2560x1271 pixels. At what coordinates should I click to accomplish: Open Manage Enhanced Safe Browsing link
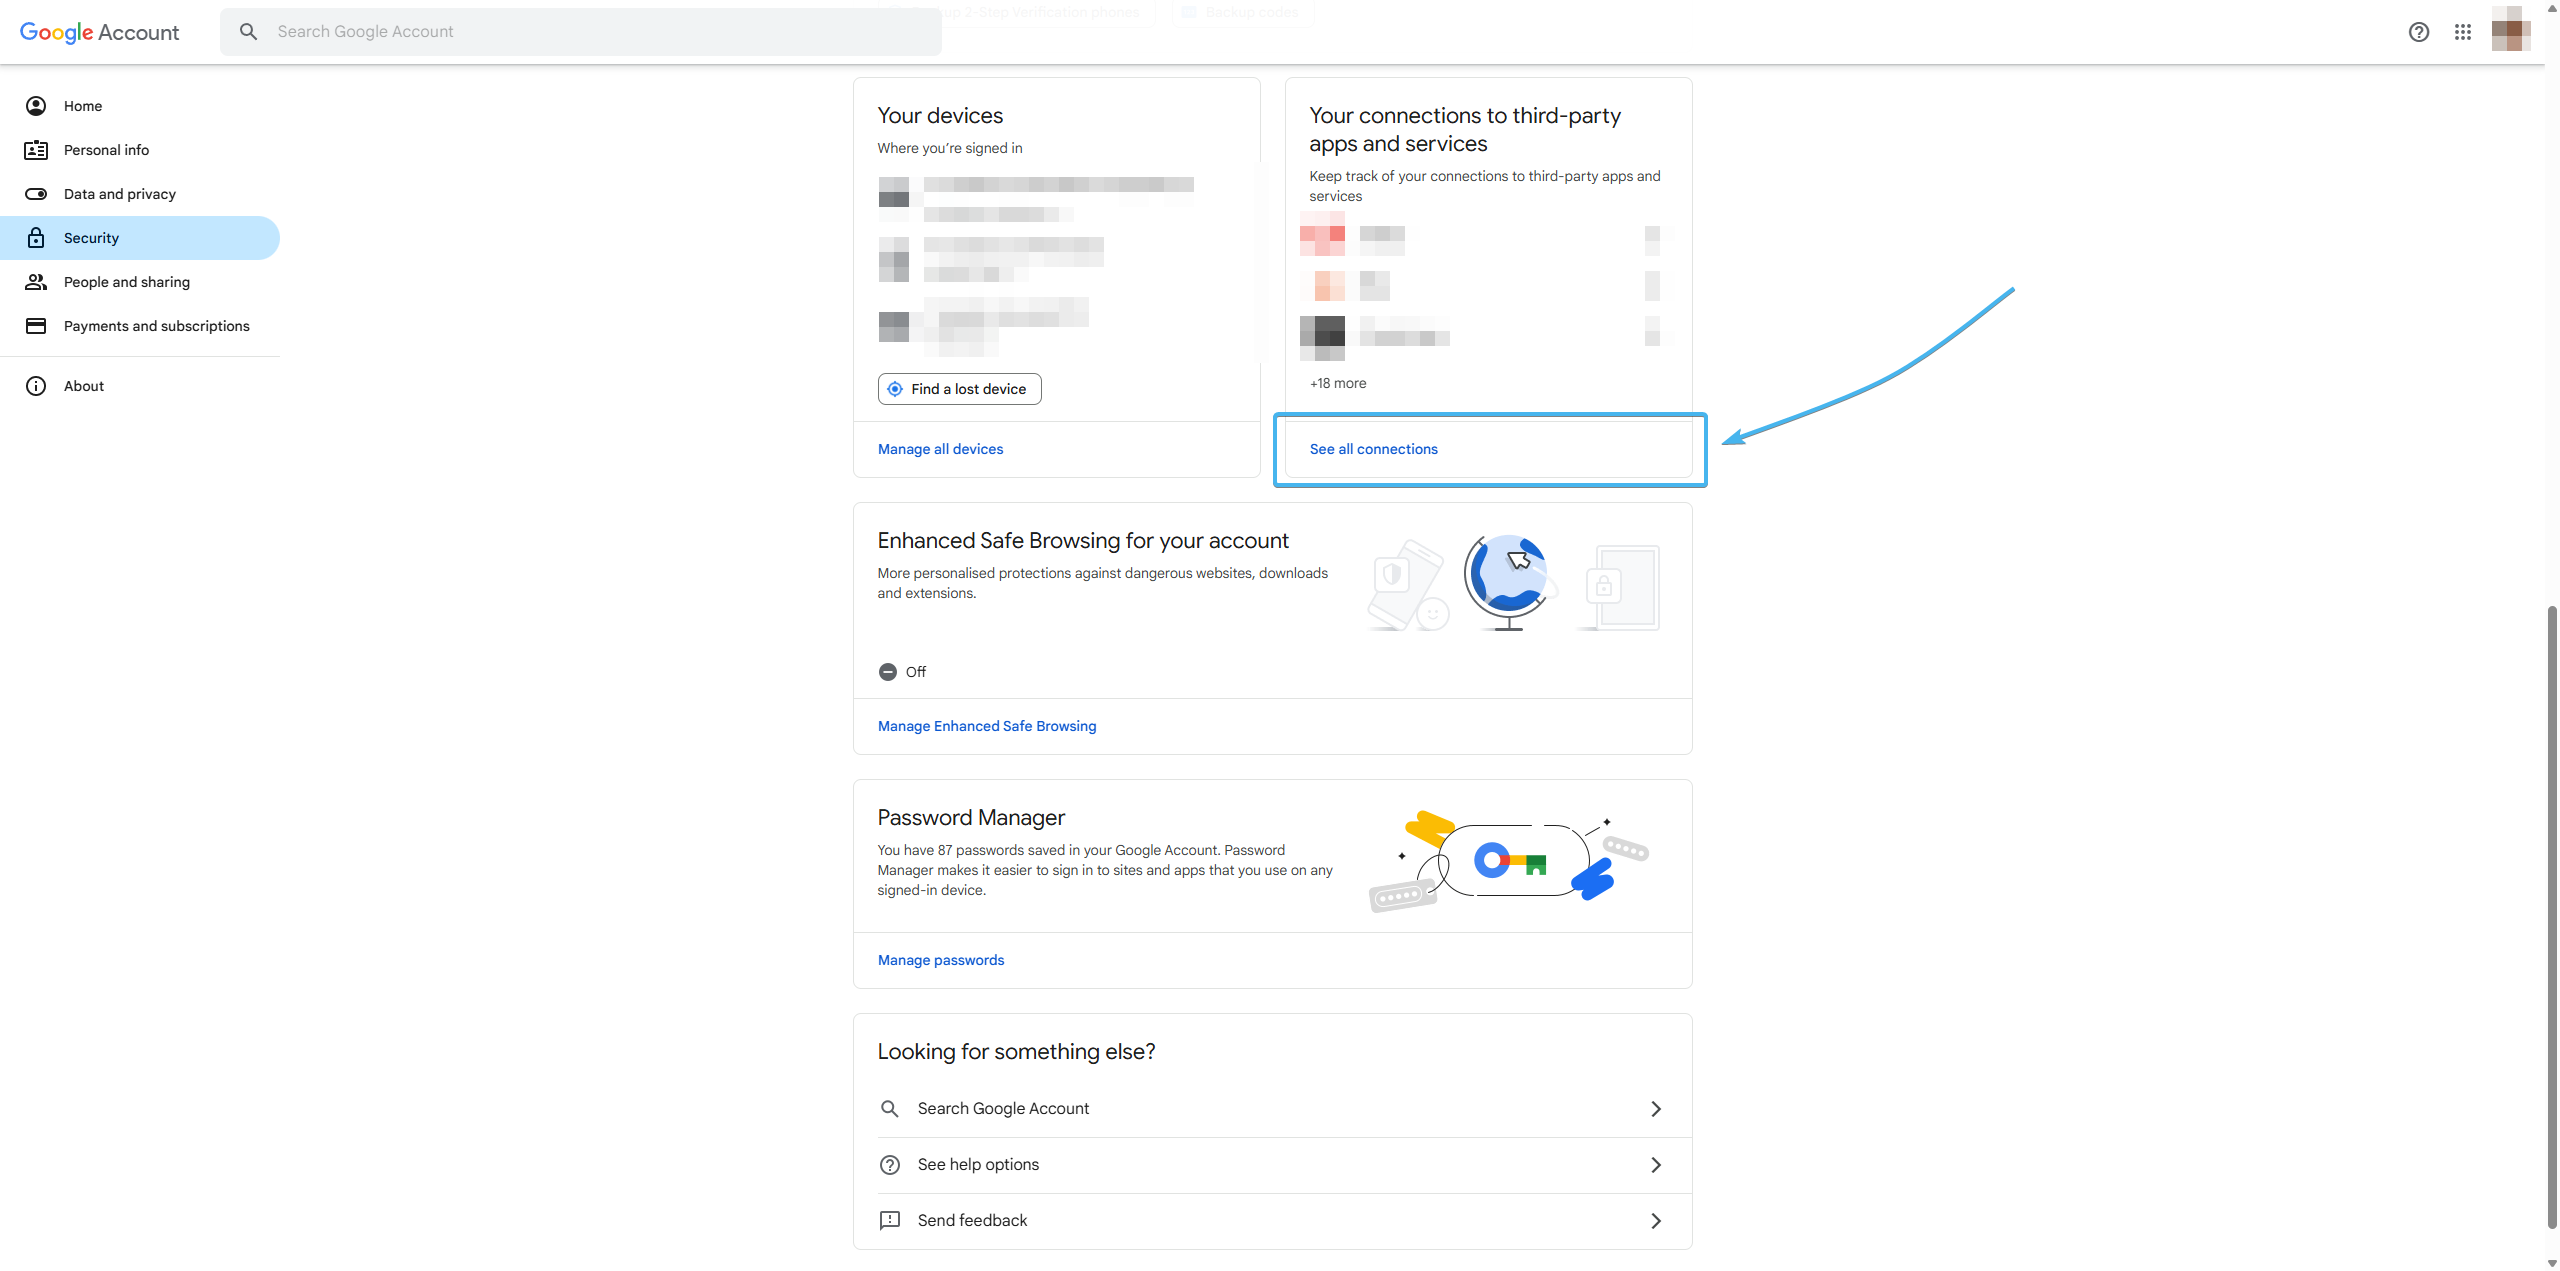(x=986, y=726)
